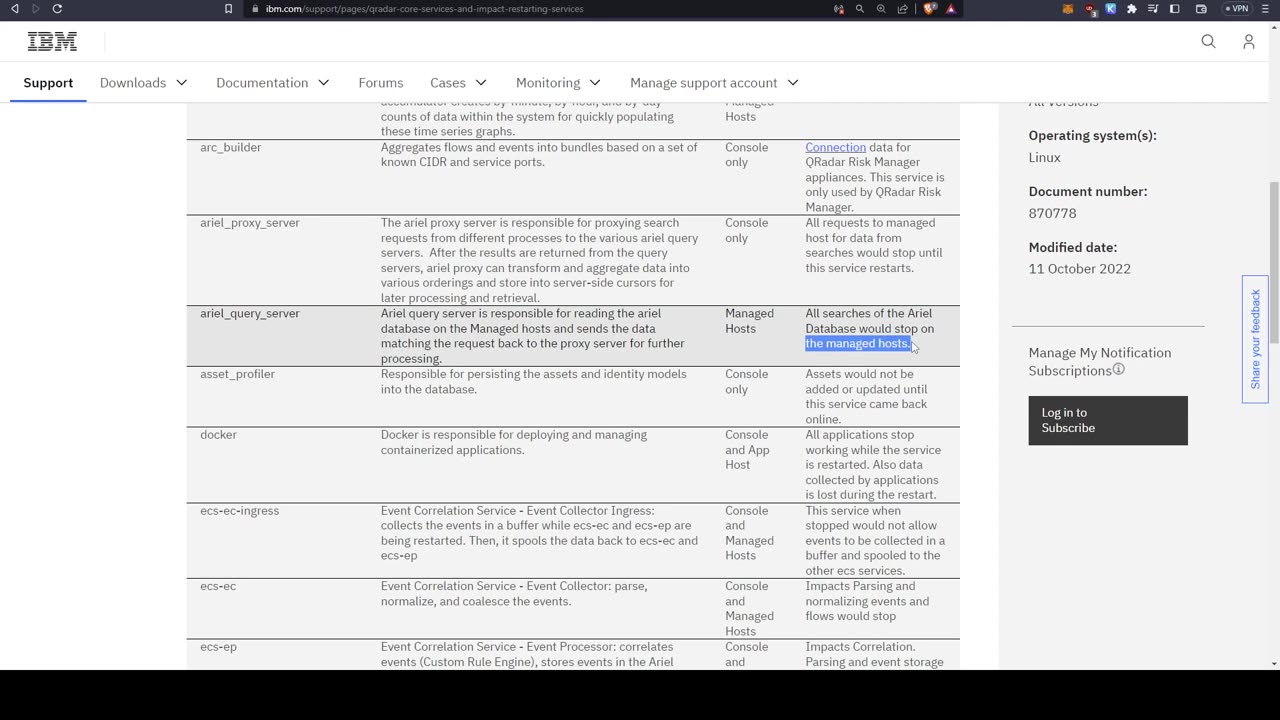Viewport: 1280px width, 720px height.
Task: Click the address bar search magnifier icon
Action: coord(859,9)
